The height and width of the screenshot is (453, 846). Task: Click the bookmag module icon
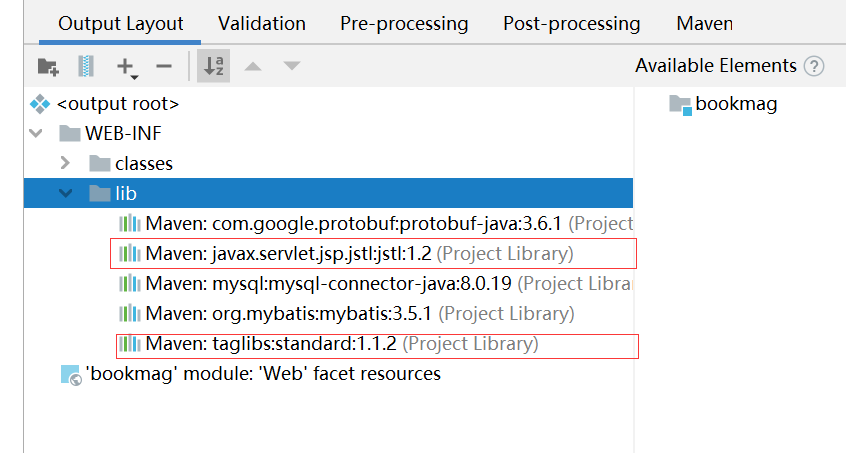(x=680, y=104)
